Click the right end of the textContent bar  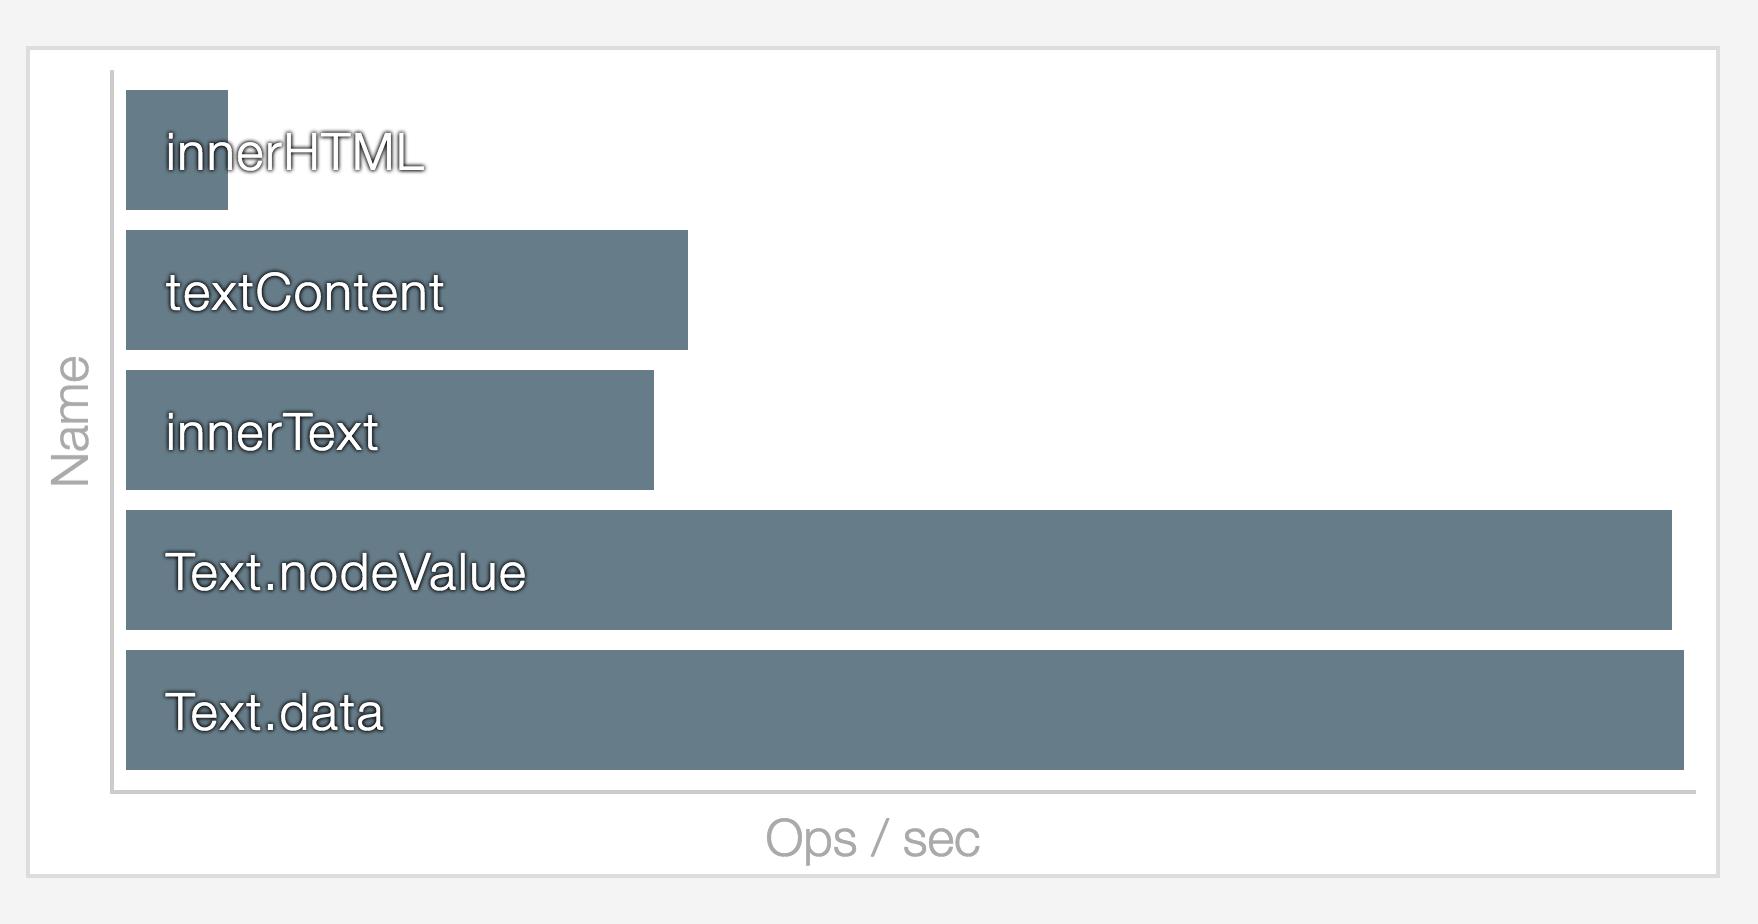(680, 290)
